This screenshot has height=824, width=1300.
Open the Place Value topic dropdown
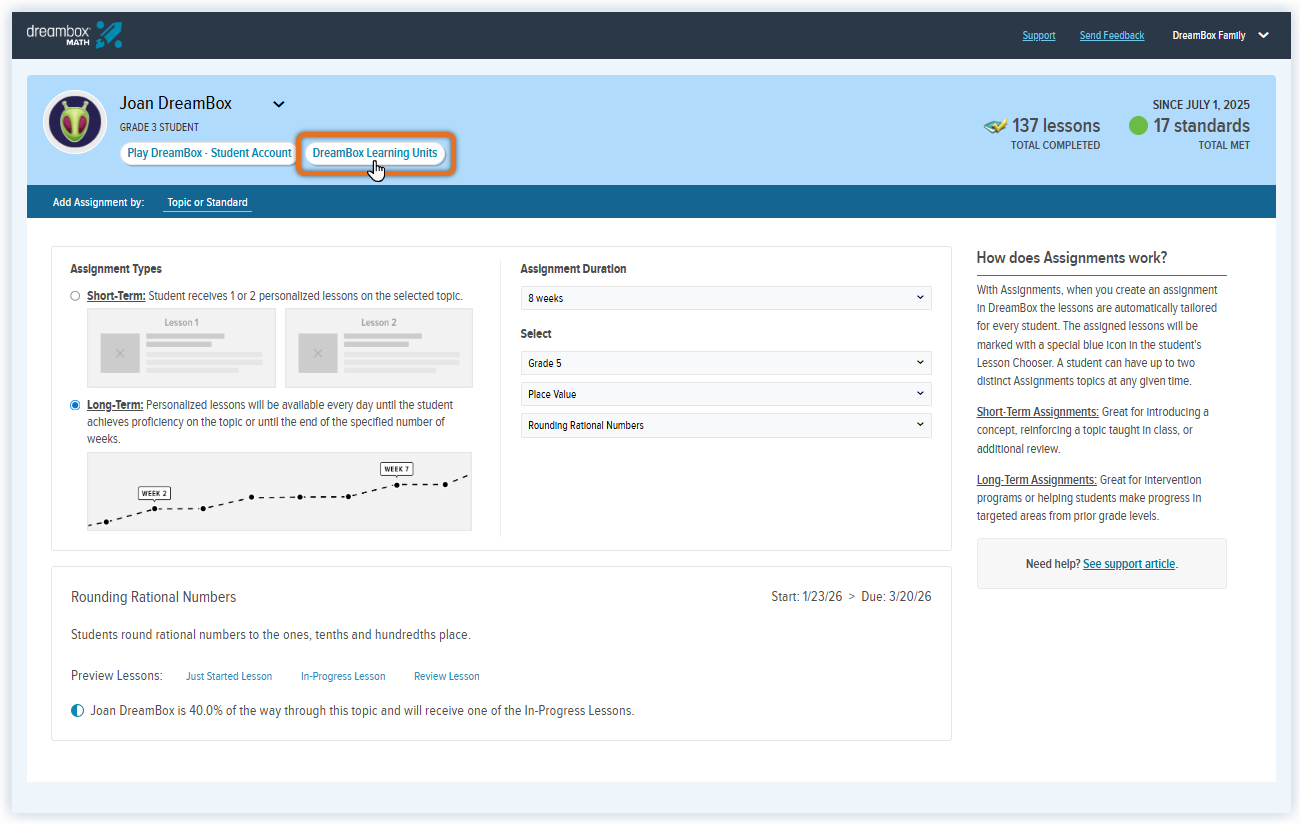[726, 394]
